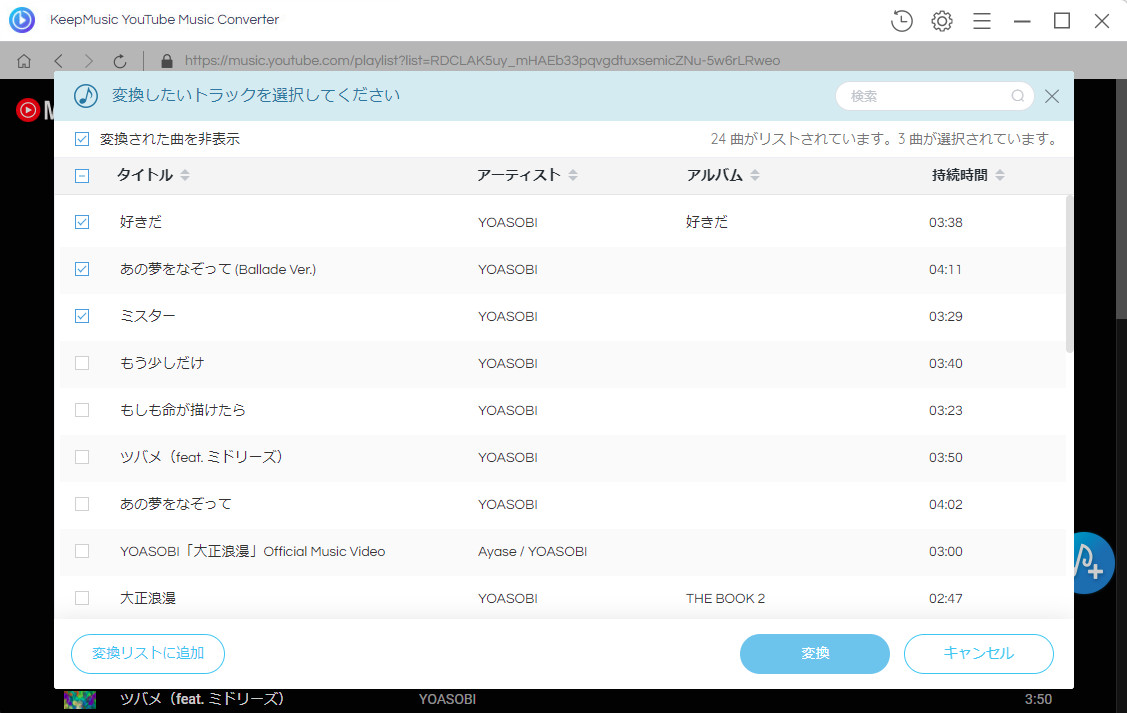This screenshot has height=713, width=1127.
Task: Uncheck the 好きだ track
Action: click(82, 222)
